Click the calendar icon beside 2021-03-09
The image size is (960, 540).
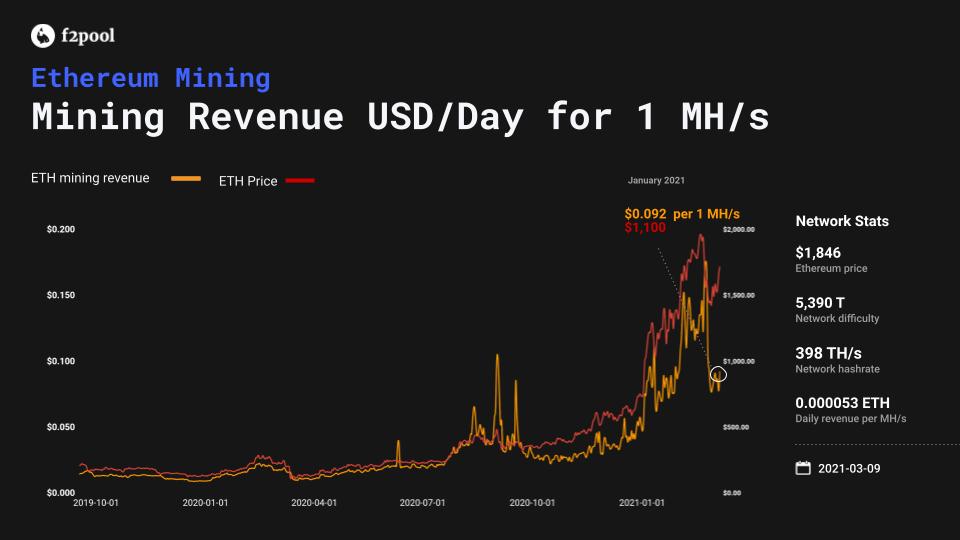click(803, 468)
